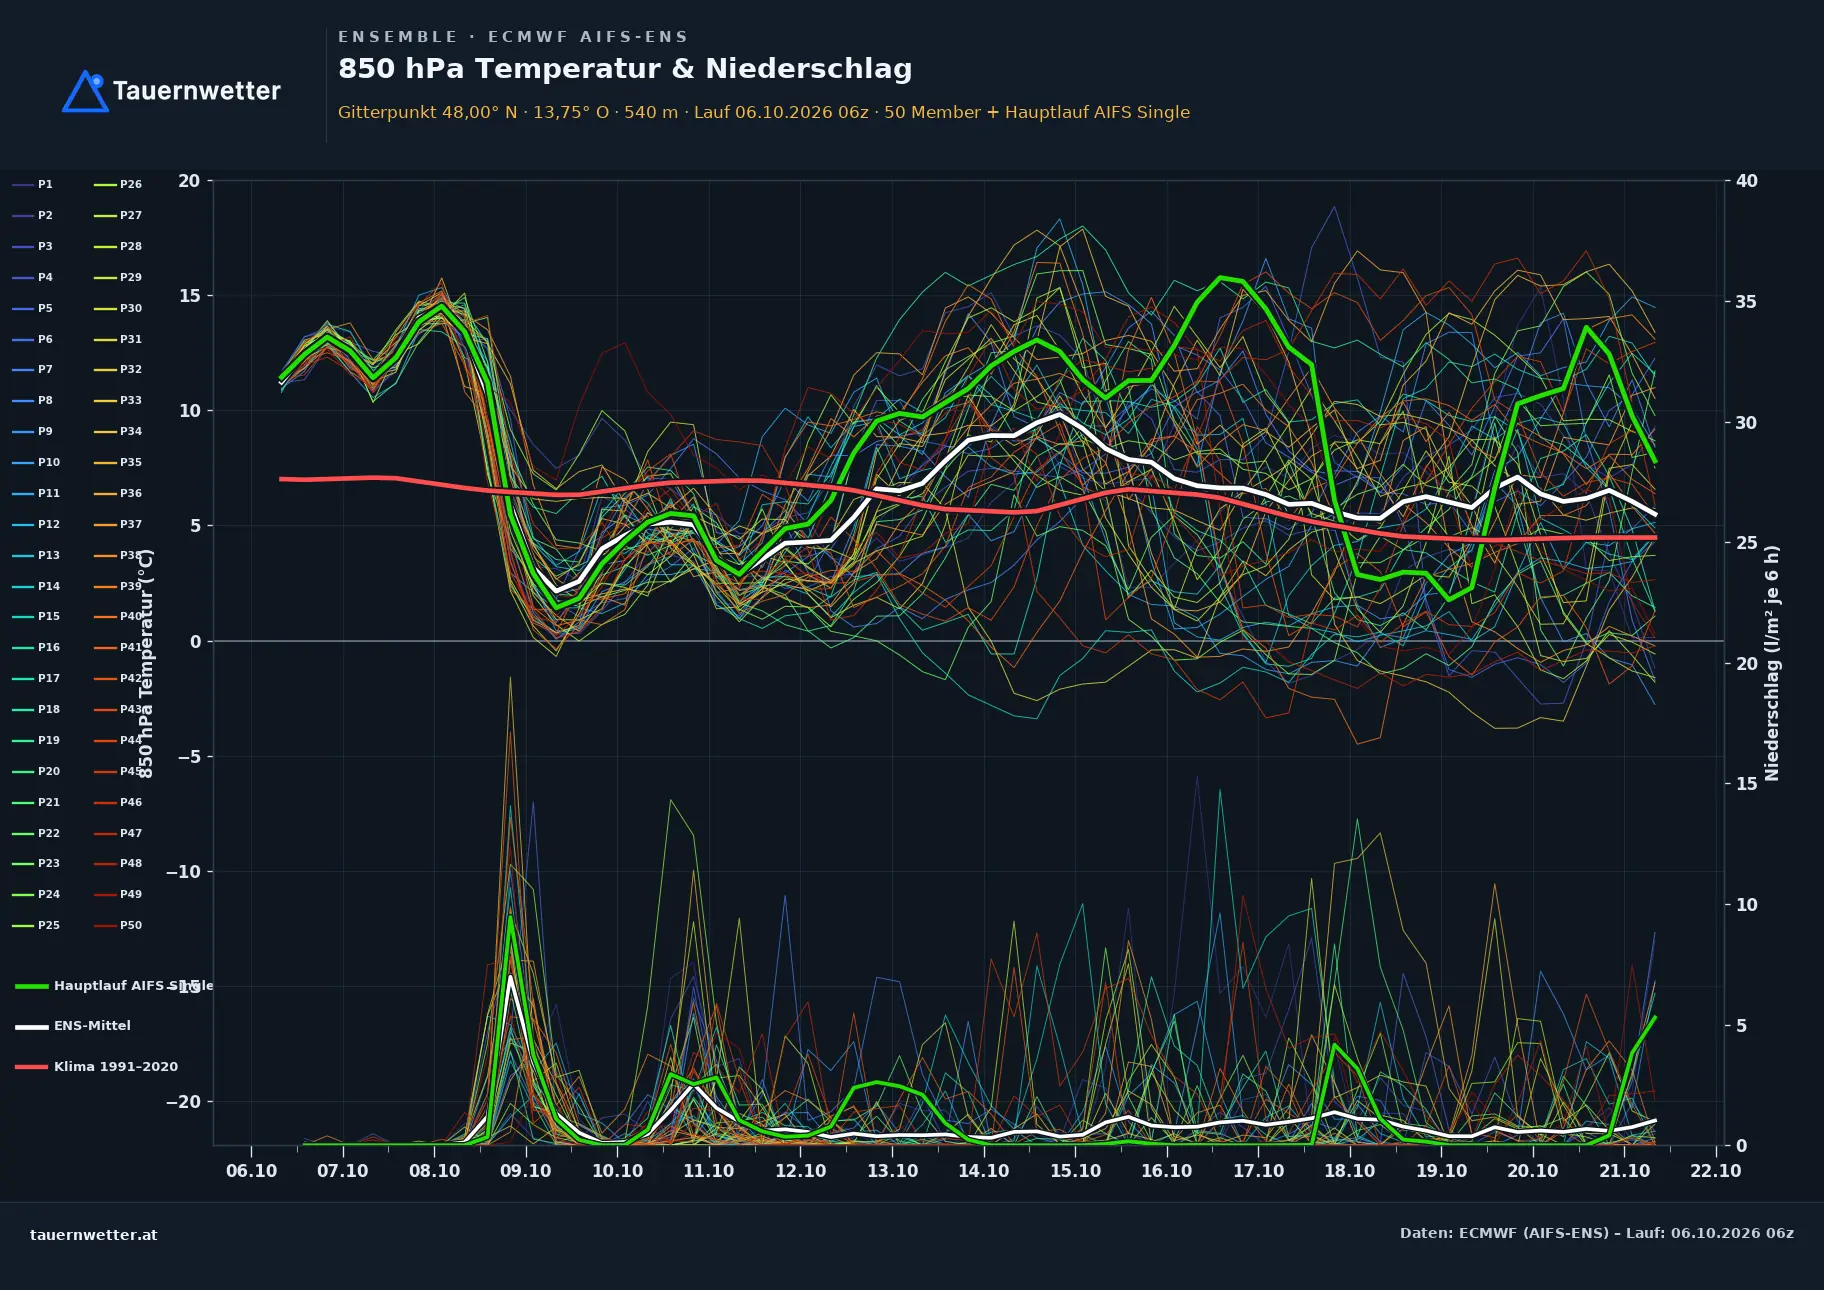Click the 06.10 date tick label
Viewport: 1824px width, 1290px height.
pyautogui.click(x=251, y=1171)
